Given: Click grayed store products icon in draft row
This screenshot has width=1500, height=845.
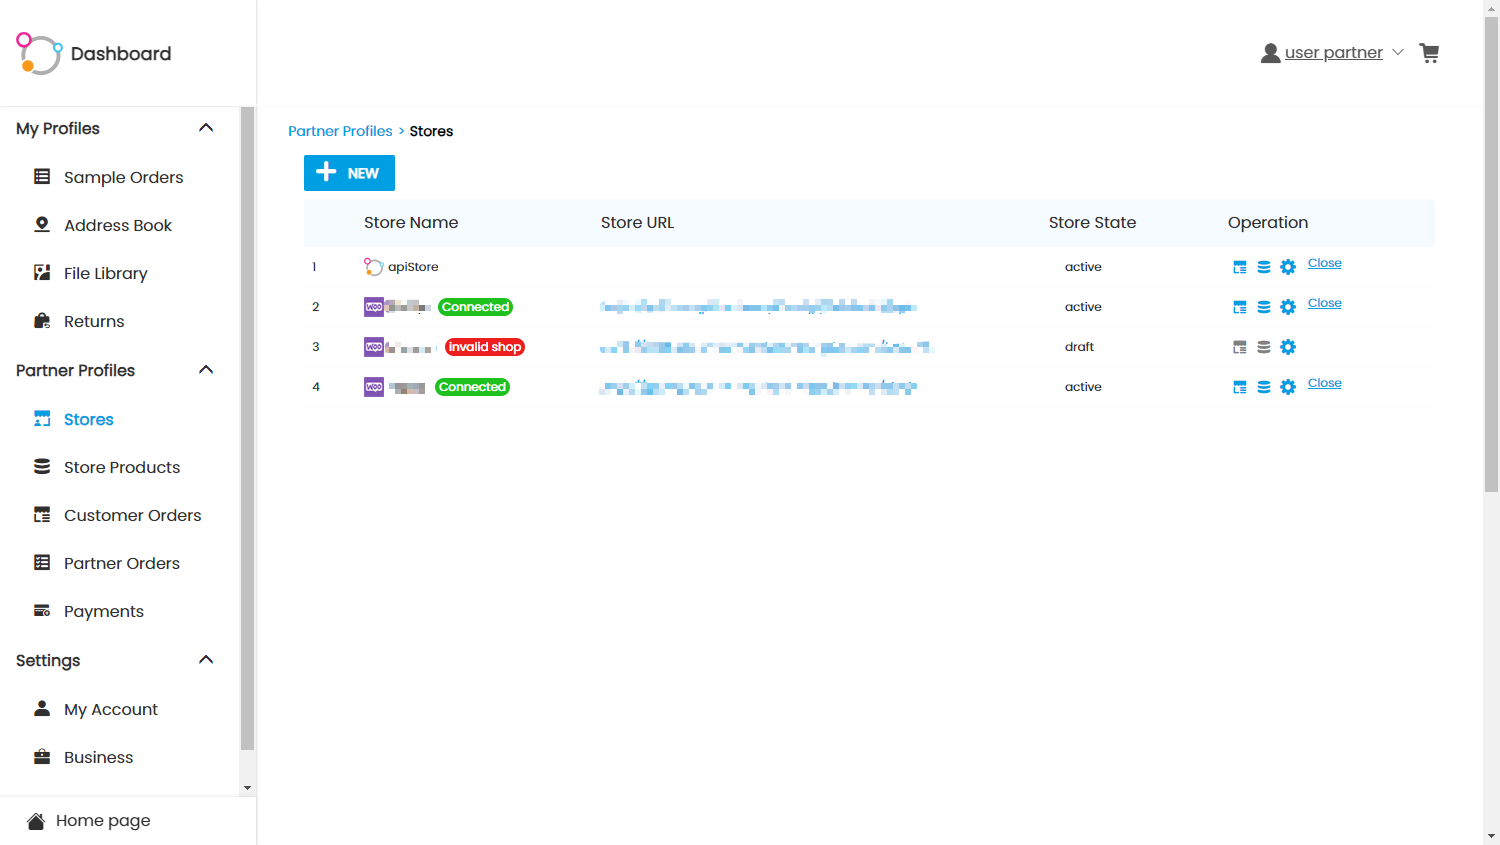Looking at the screenshot, I should pyautogui.click(x=1264, y=347).
